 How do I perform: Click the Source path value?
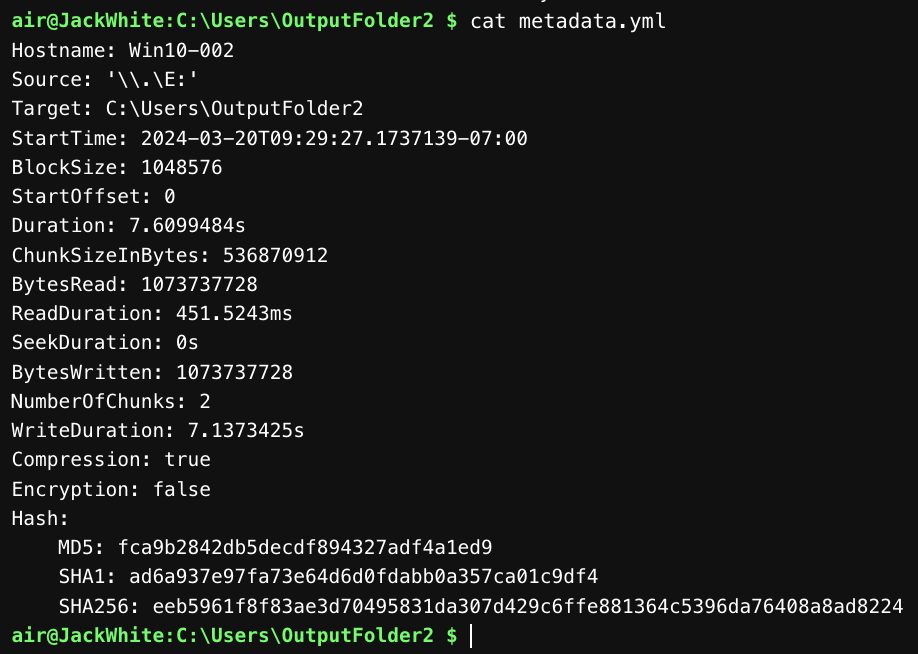pyautogui.click(x=146, y=79)
